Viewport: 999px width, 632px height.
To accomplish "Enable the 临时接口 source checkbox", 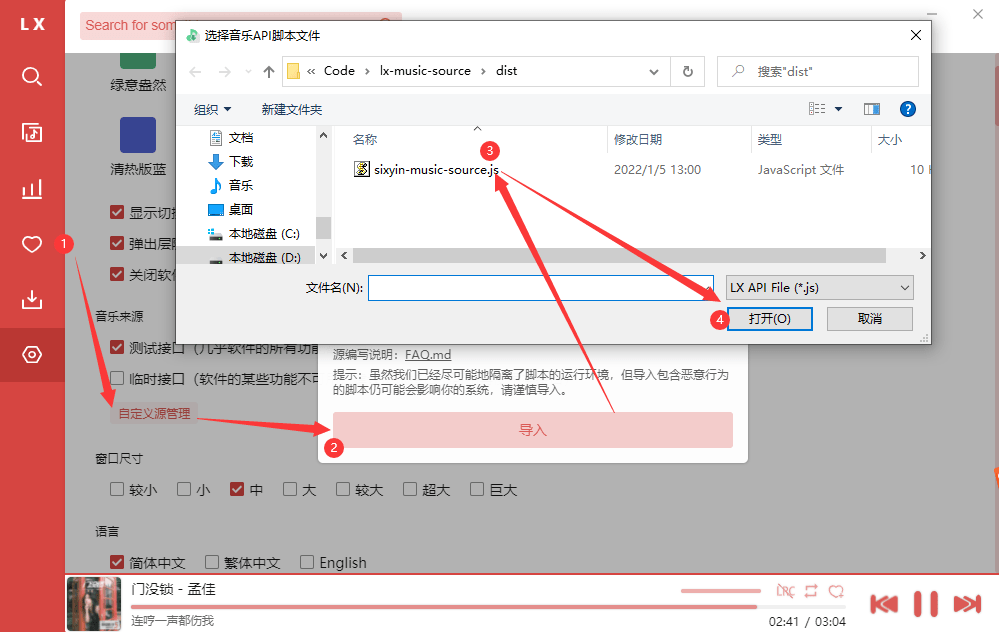I will (x=117, y=377).
